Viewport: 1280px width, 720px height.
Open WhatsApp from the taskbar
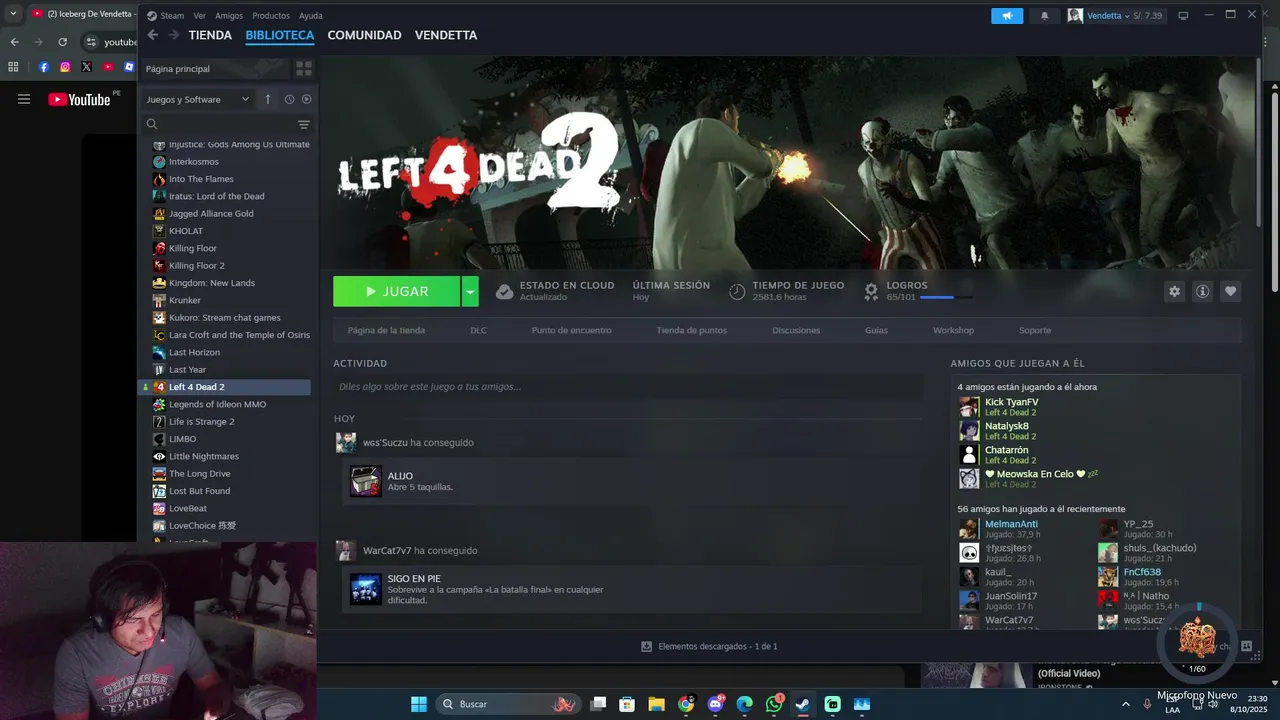(774, 704)
